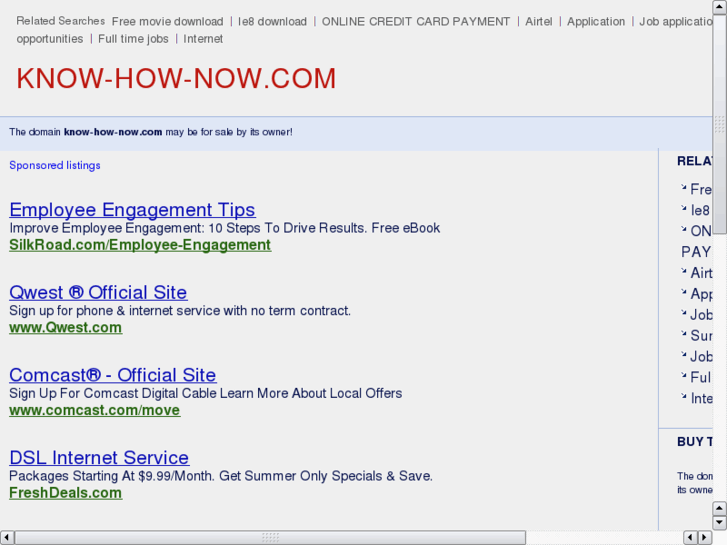
Task: Open the Employee Engagement Tips link
Action: coord(132,210)
